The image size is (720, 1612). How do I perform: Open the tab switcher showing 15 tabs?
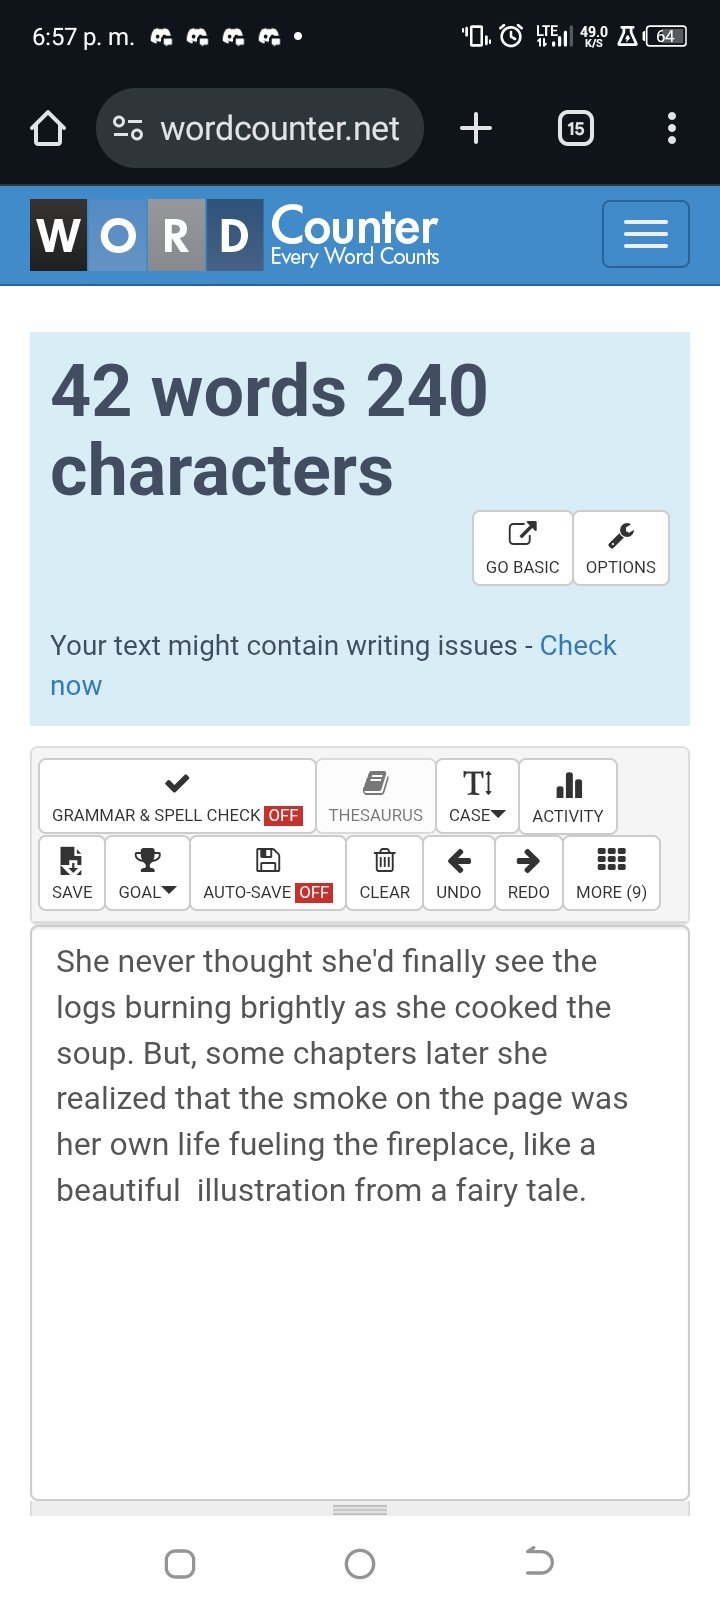pyautogui.click(x=576, y=128)
